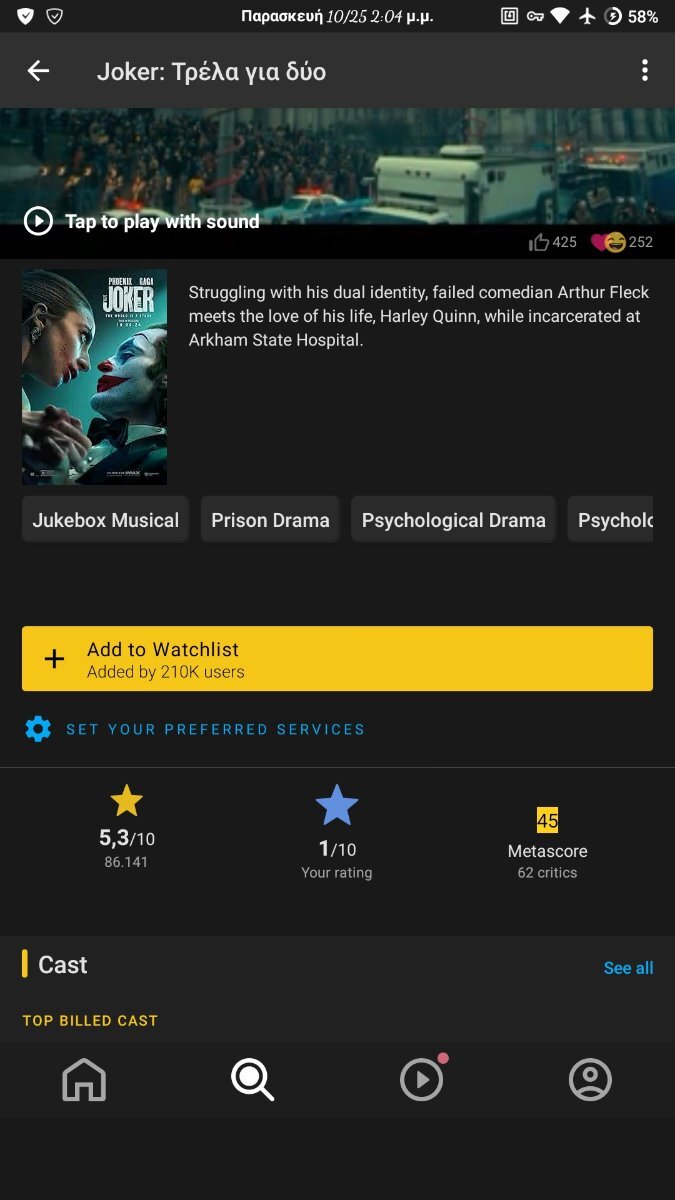Go to the Home tab icon
The width and height of the screenshot is (675, 1200).
pyautogui.click(x=84, y=1080)
